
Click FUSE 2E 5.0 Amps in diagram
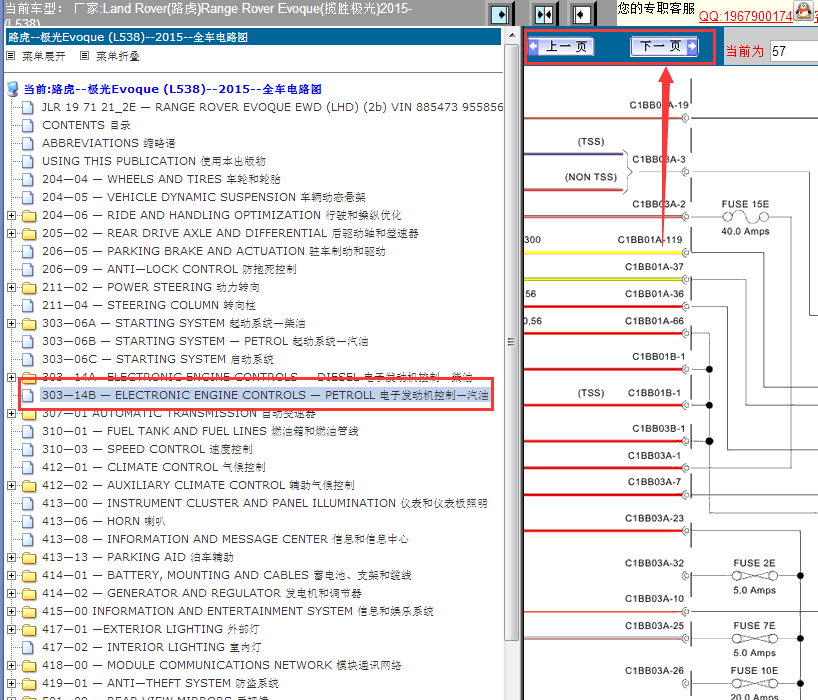754,576
